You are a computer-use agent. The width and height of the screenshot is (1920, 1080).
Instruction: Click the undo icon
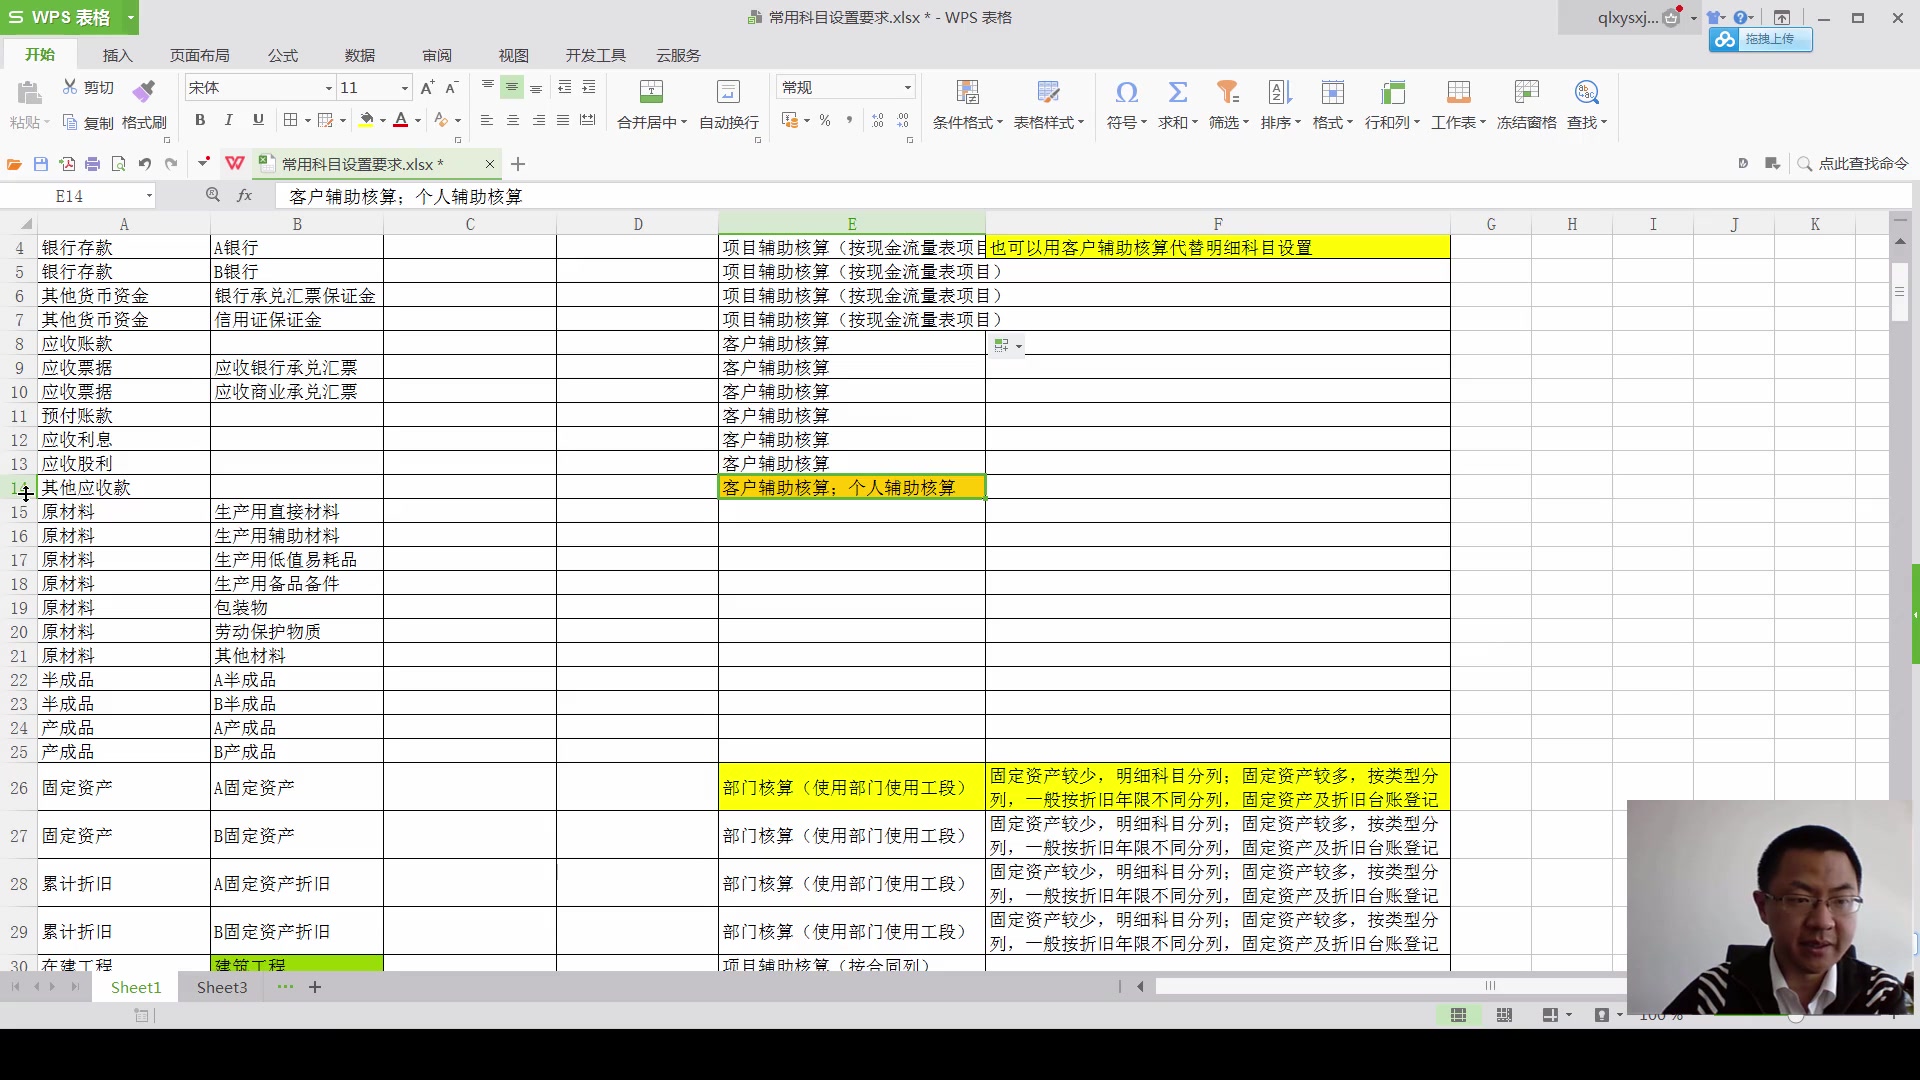point(145,164)
